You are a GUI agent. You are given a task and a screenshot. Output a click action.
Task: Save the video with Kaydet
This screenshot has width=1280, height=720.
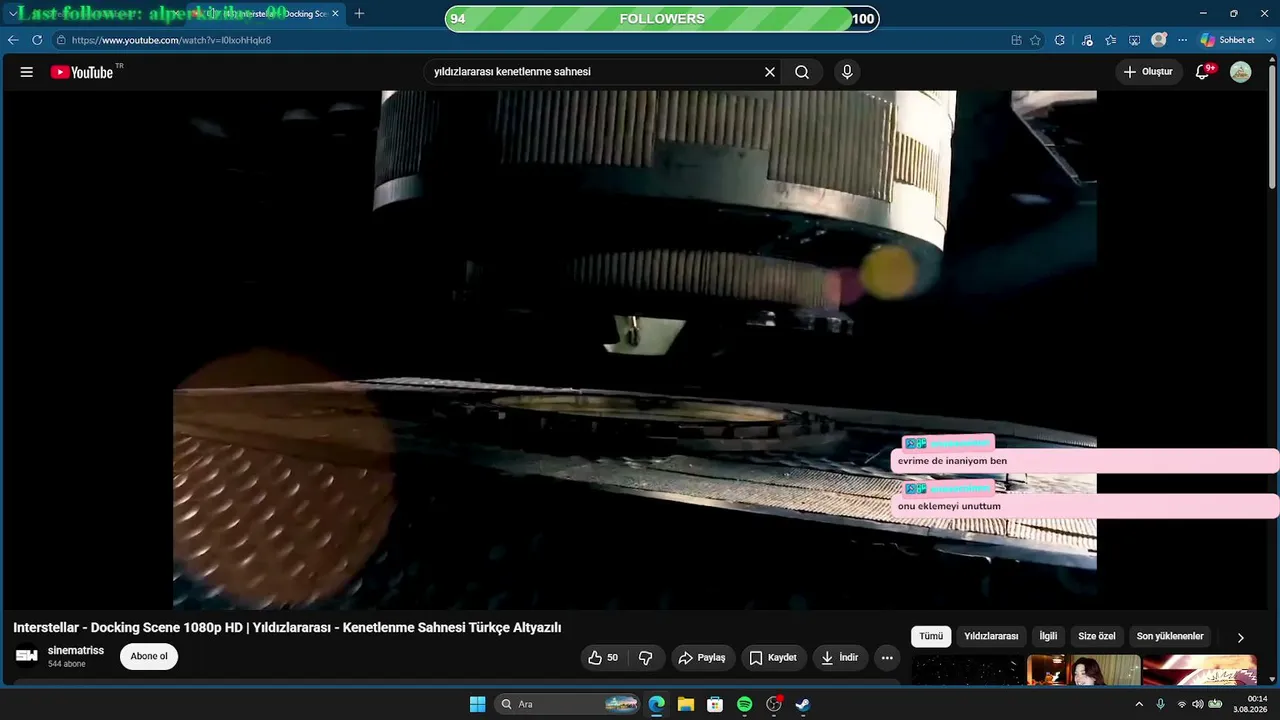[x=773, y=657]
